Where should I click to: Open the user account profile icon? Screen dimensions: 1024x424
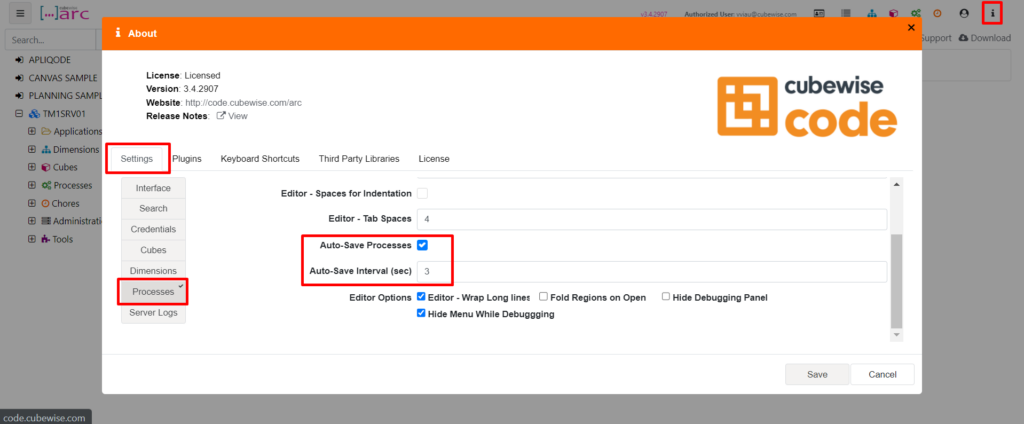(964, 14)
